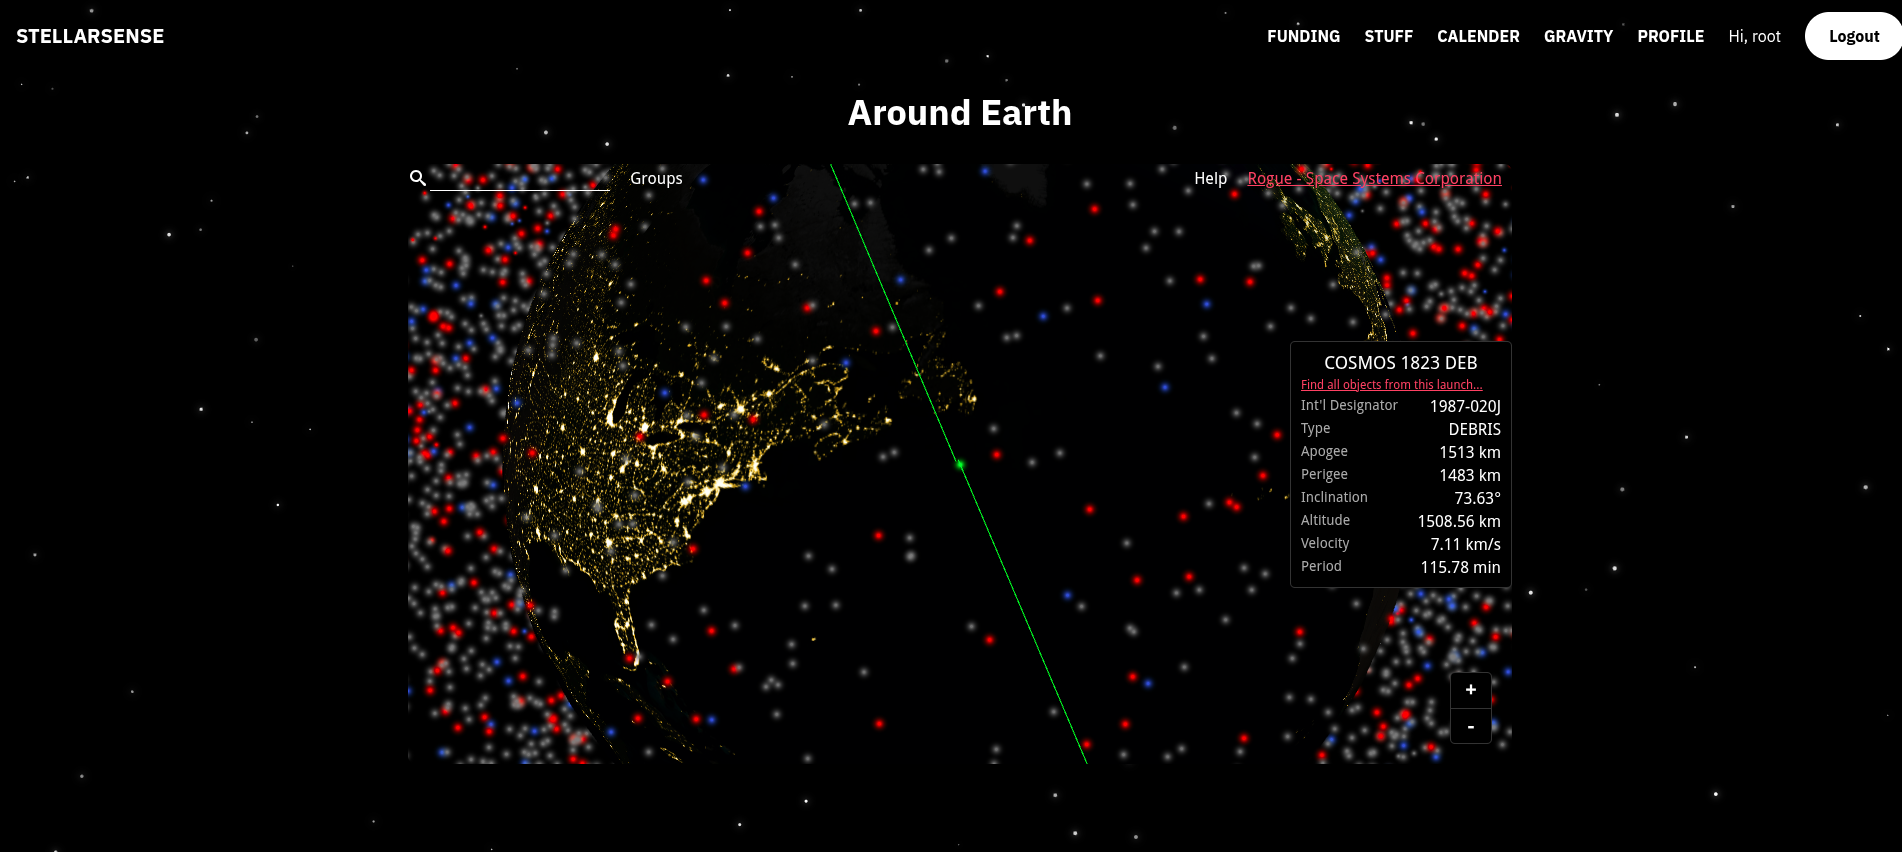Focus the satellite search input field

[x=519, y=178]
